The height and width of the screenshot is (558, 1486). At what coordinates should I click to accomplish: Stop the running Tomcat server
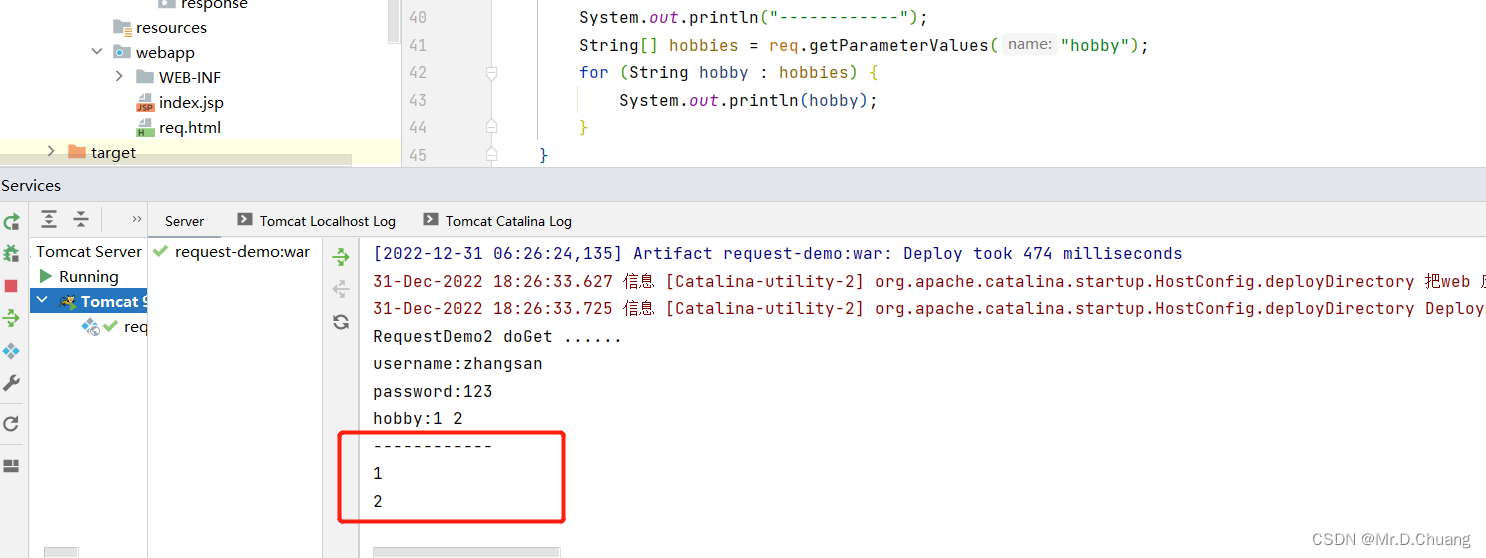coord(11,286)
